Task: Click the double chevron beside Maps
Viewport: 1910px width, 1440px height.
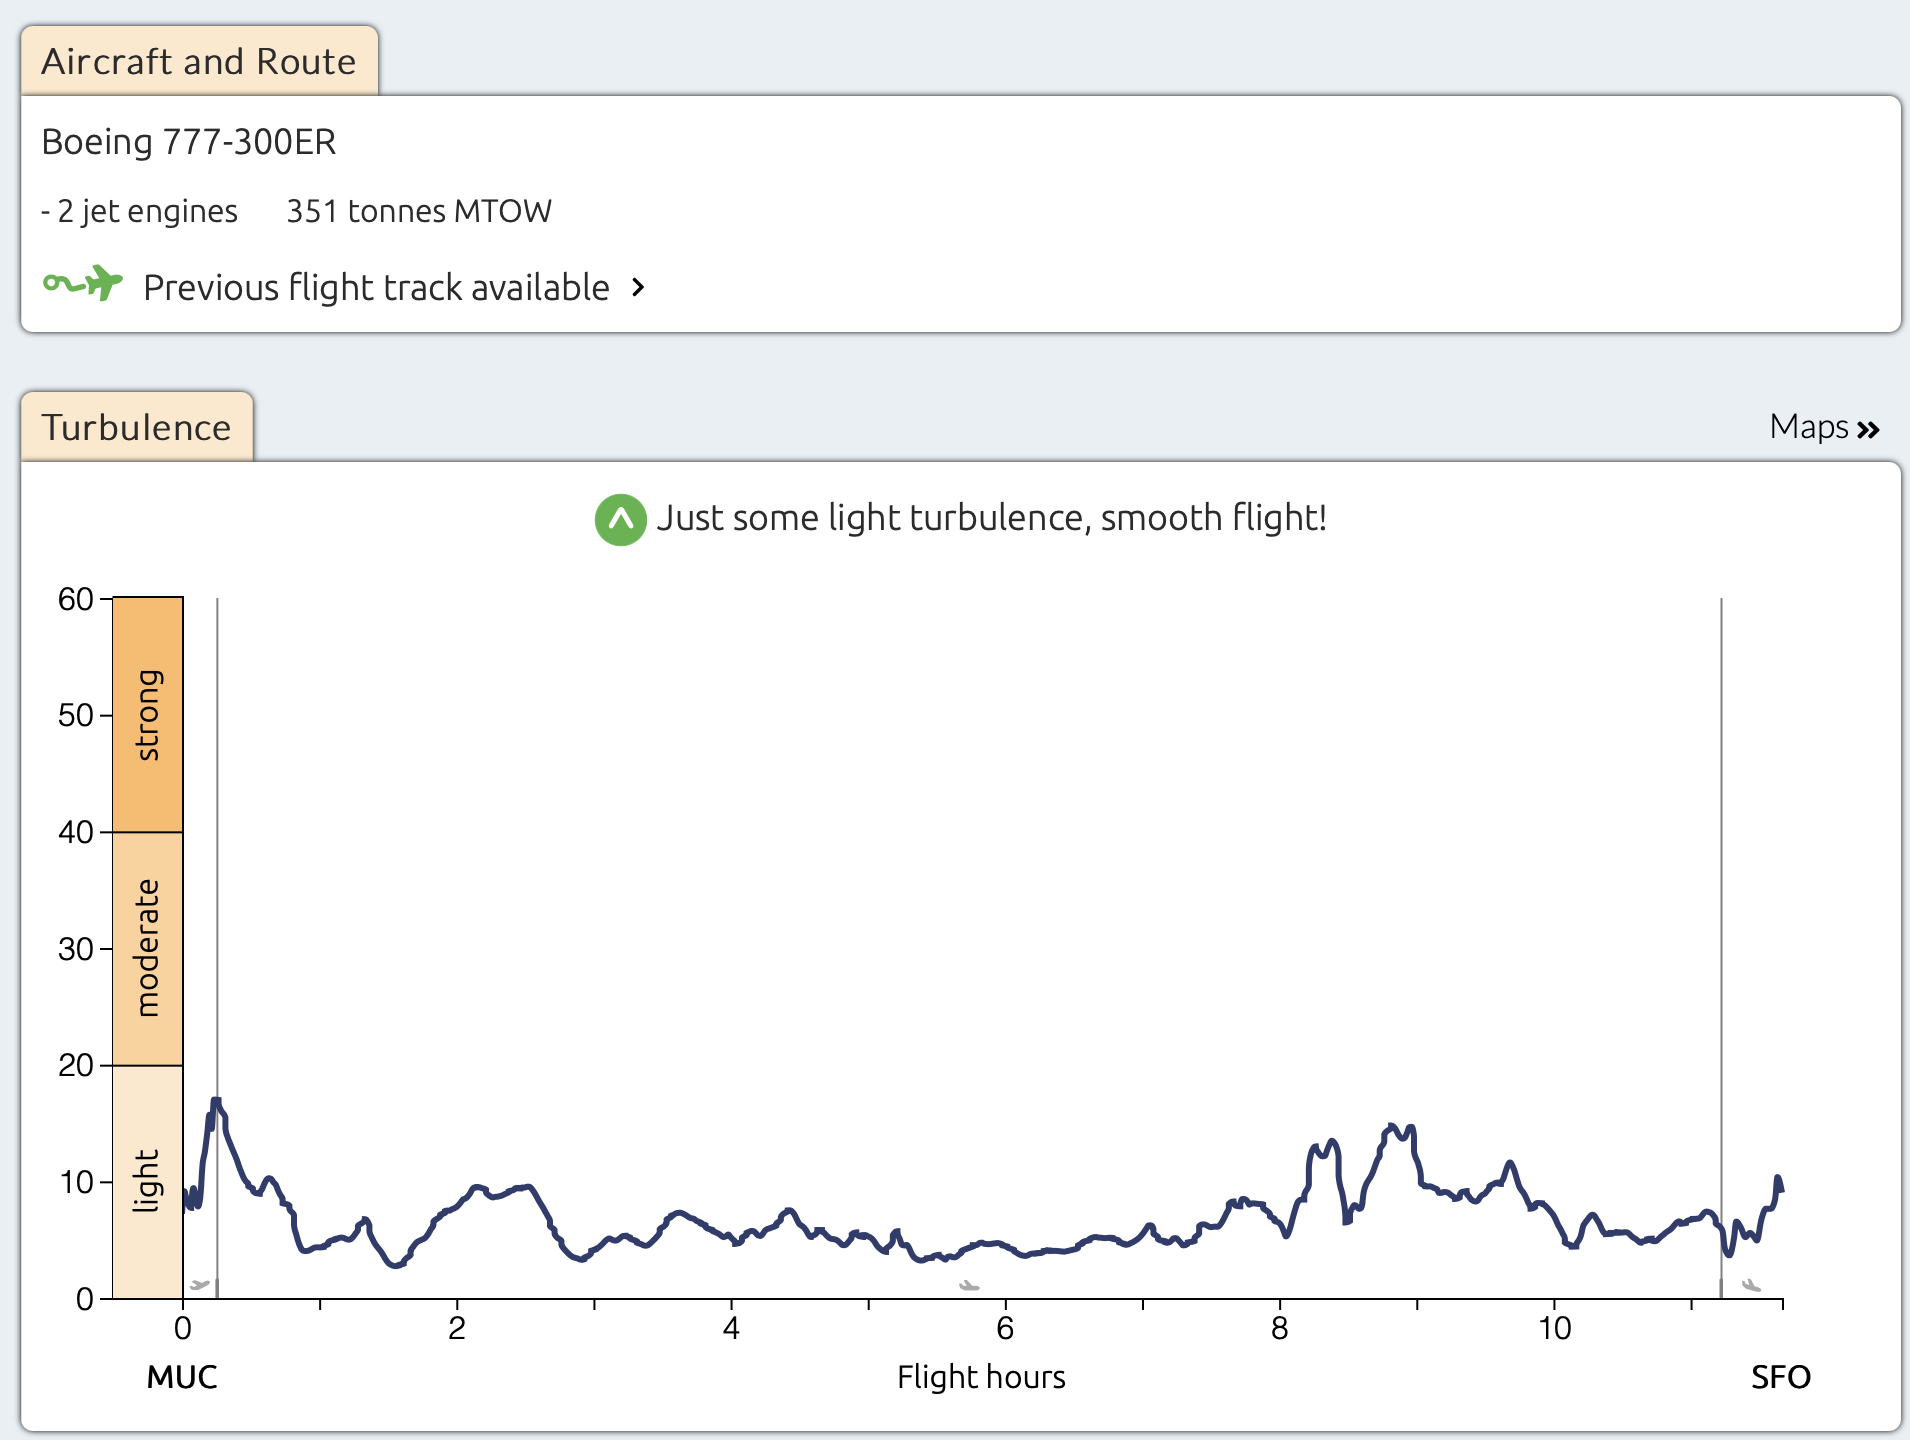Action: 1868,430
